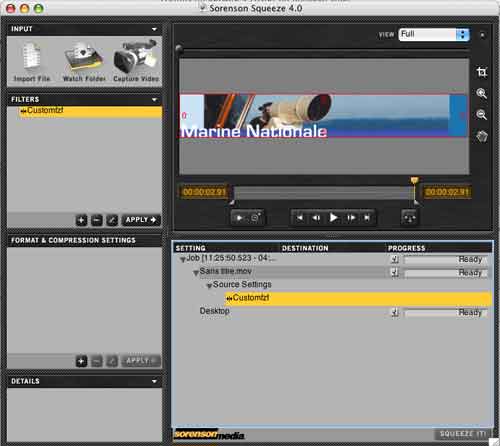The image size is (500, 446).
Task: Toggle the checkbox in the Desktop row
Action: click(x=395, y=312)
